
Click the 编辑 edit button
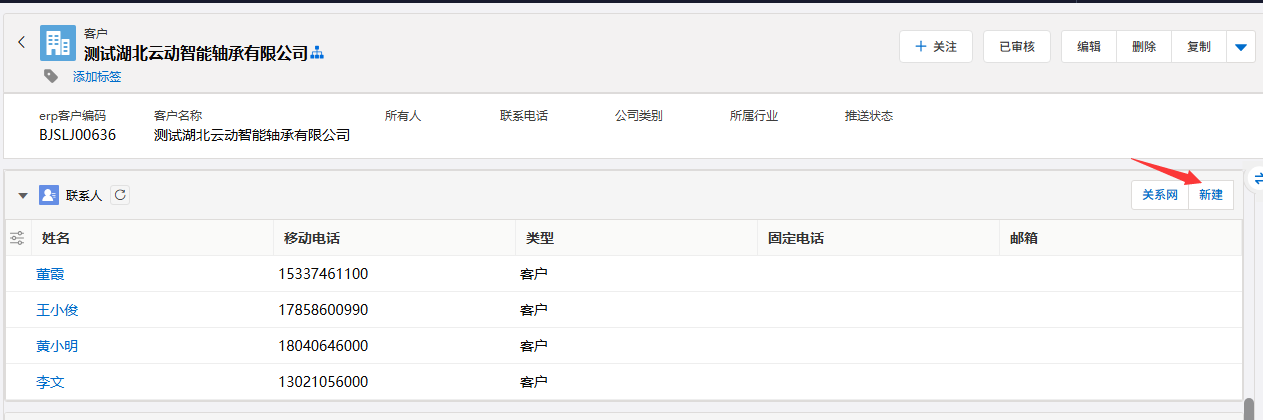[x=1089, y=47]
